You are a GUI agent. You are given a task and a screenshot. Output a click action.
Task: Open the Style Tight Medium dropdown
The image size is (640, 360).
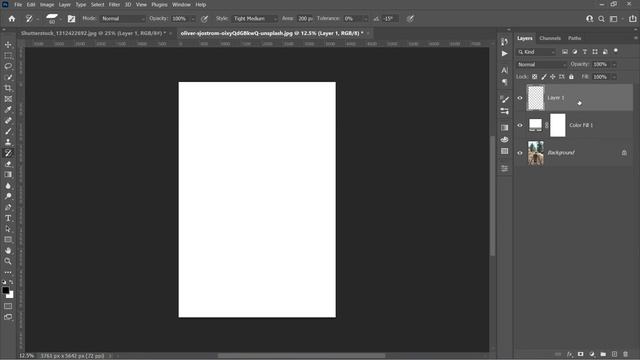[x=255, y=19]
